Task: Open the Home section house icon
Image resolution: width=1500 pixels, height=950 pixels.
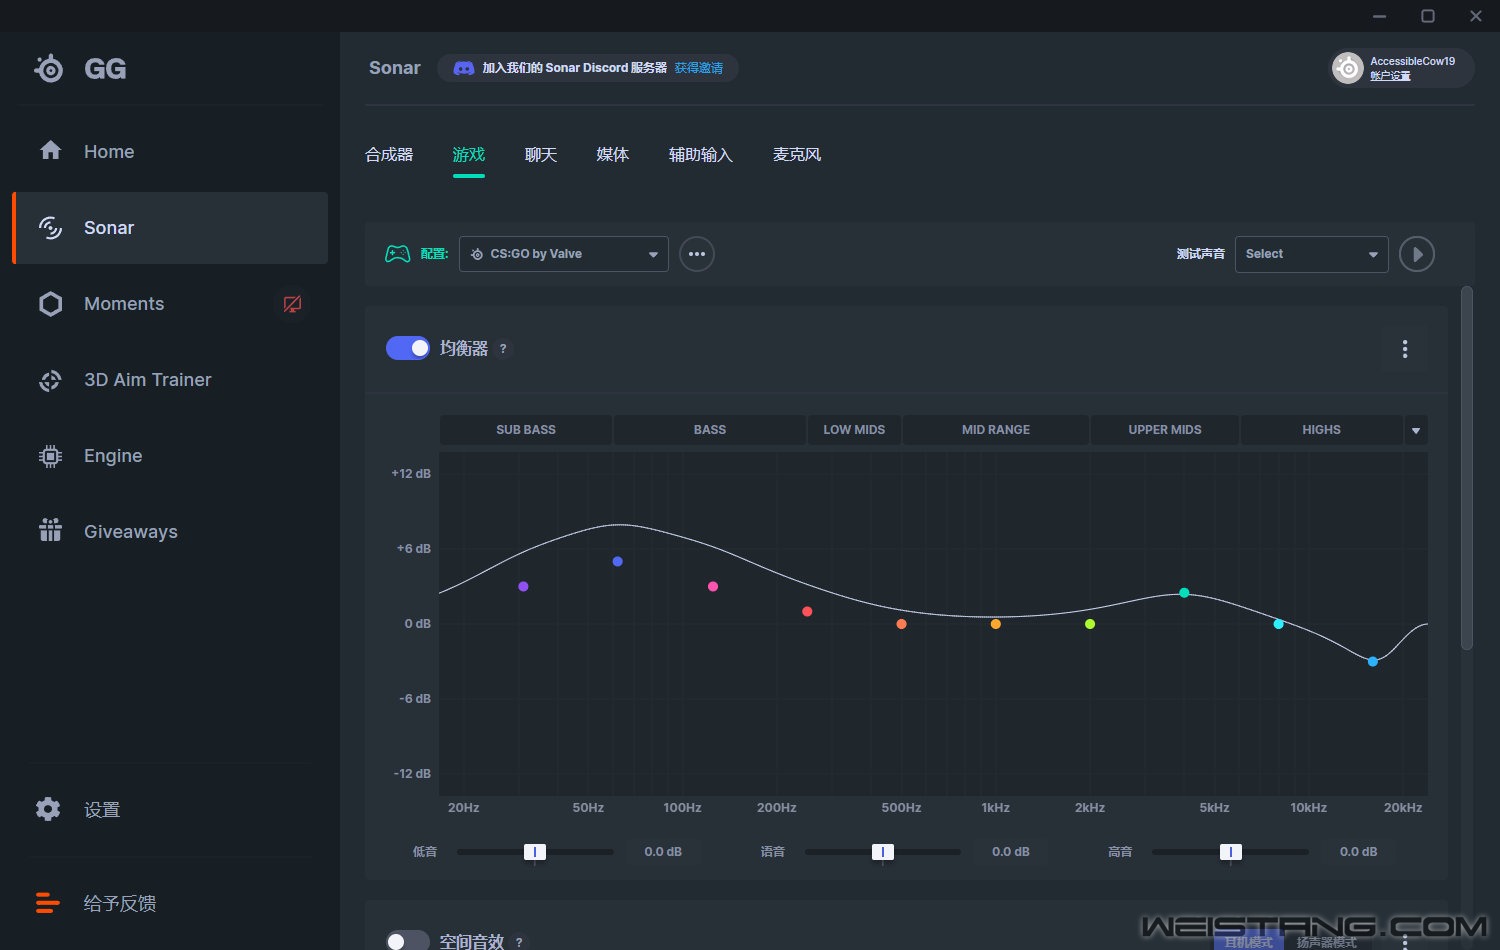Action: point(50,151)
